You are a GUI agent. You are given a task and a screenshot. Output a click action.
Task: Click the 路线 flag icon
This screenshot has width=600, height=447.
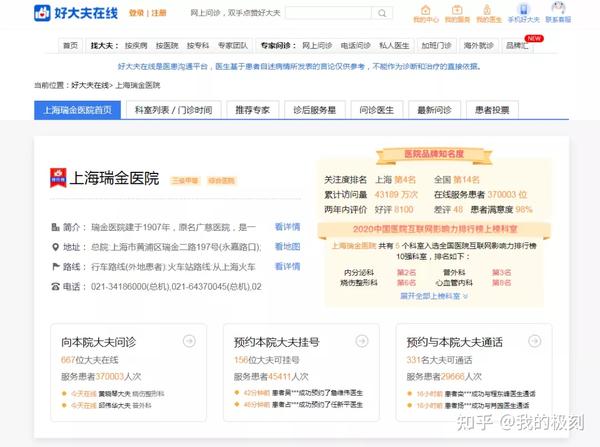coord(55,266)
